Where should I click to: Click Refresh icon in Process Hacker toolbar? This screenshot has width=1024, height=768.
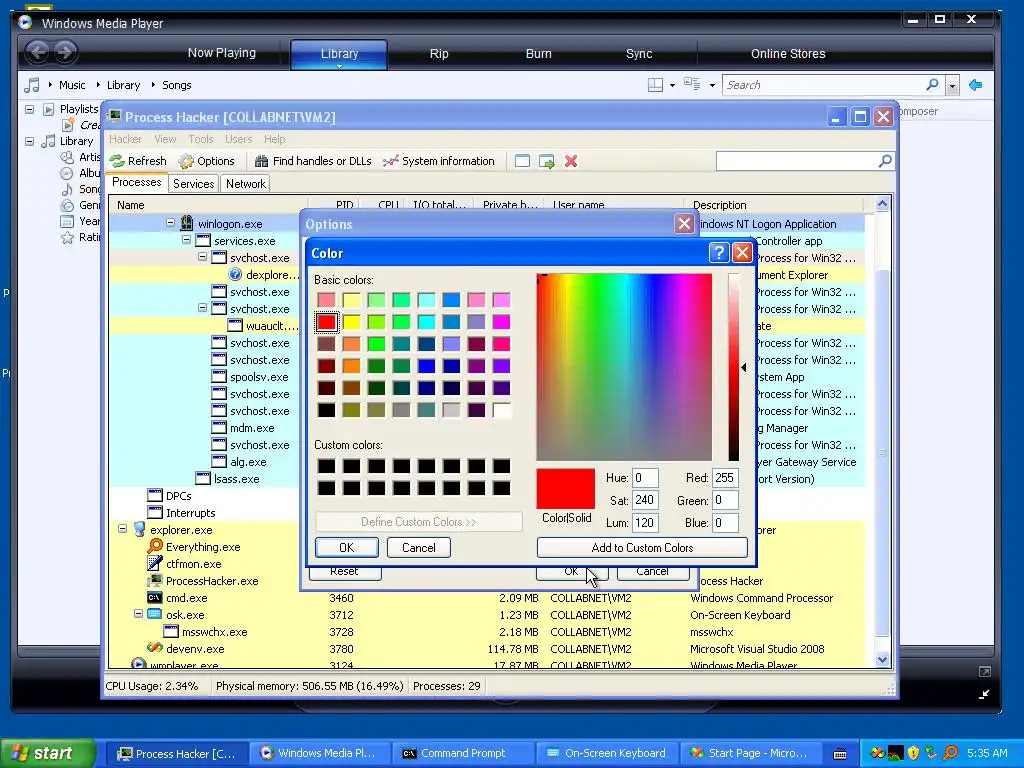pos(117,161)
